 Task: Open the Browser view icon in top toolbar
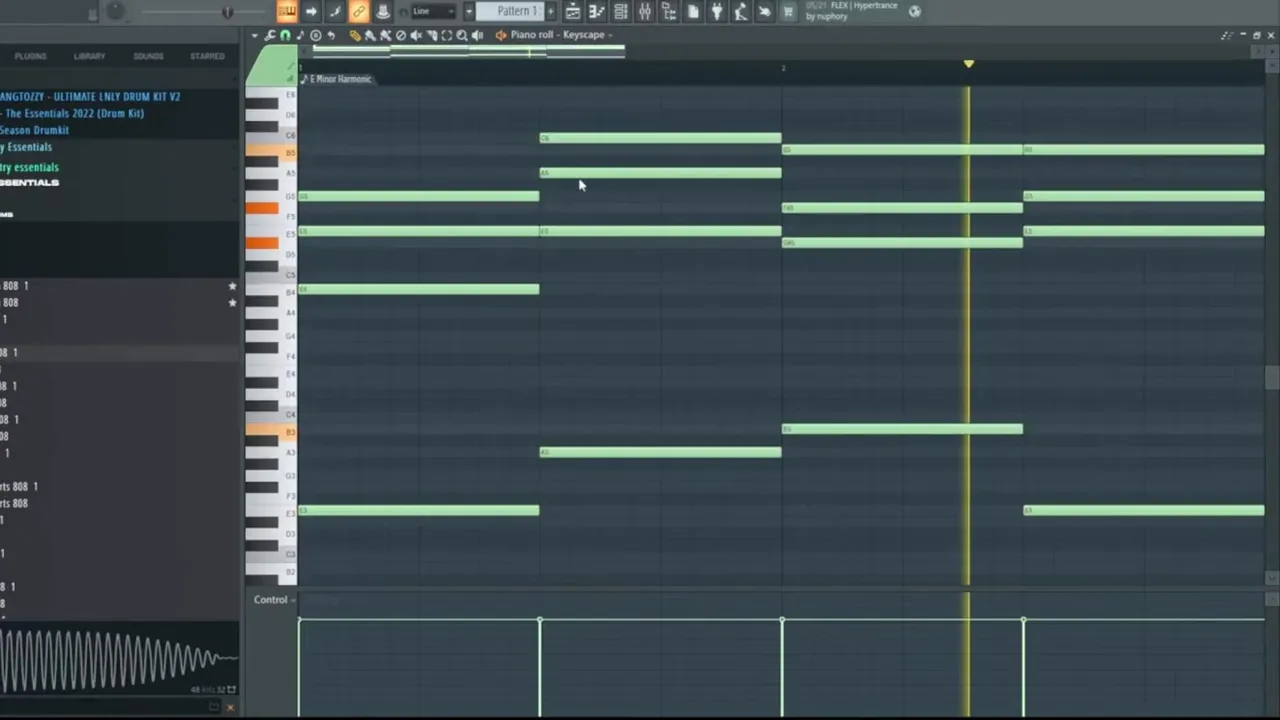[669, 11]
